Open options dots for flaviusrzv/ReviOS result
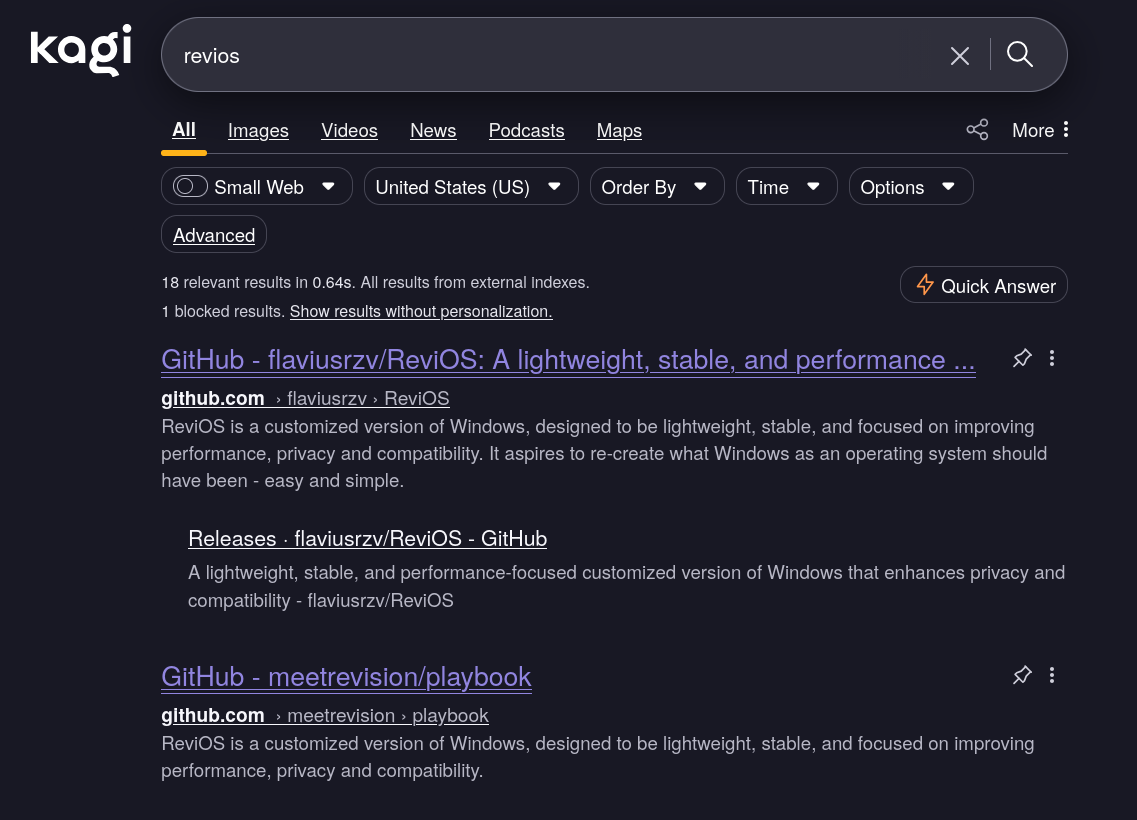This screenshot has width=1137, height=820. (x=1051, y=358)
